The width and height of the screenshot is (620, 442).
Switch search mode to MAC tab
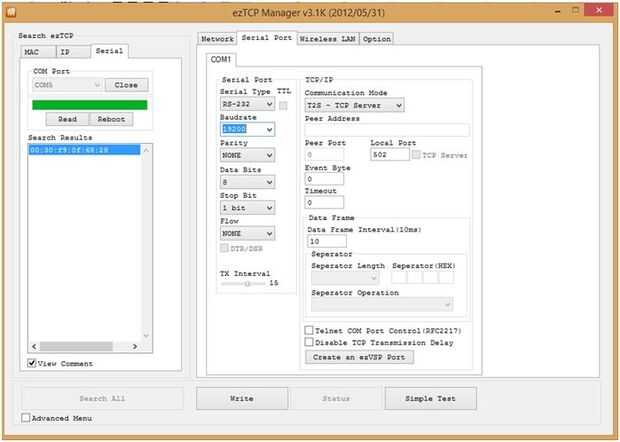38,52
